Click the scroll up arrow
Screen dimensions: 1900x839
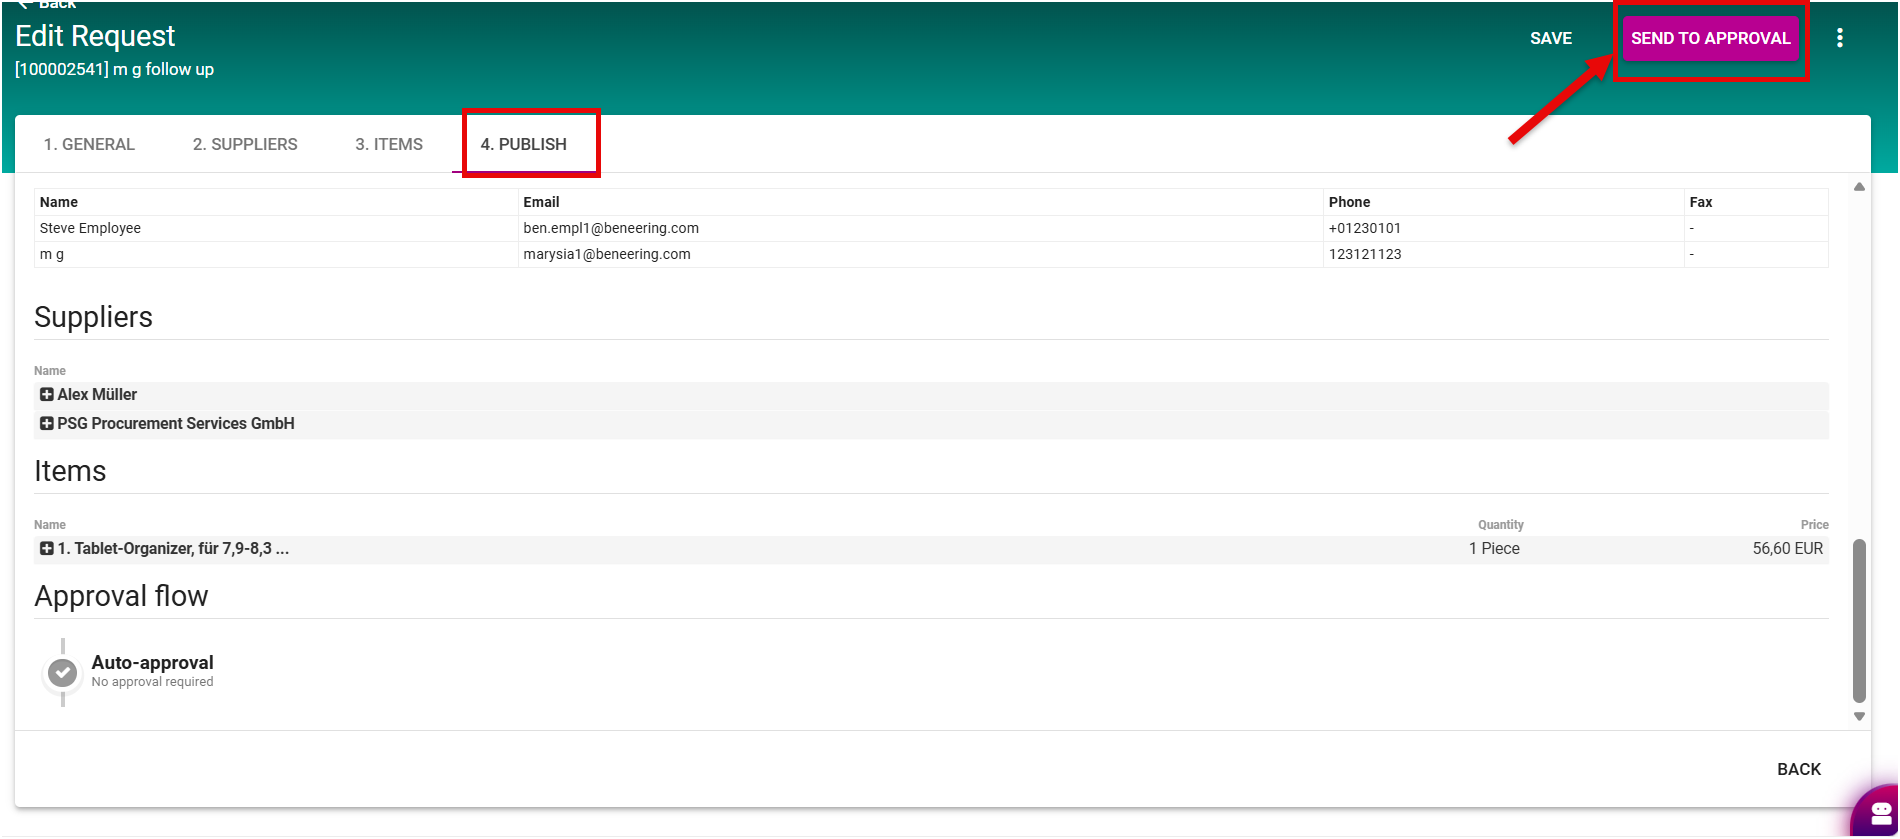[x=1859, y=187]
